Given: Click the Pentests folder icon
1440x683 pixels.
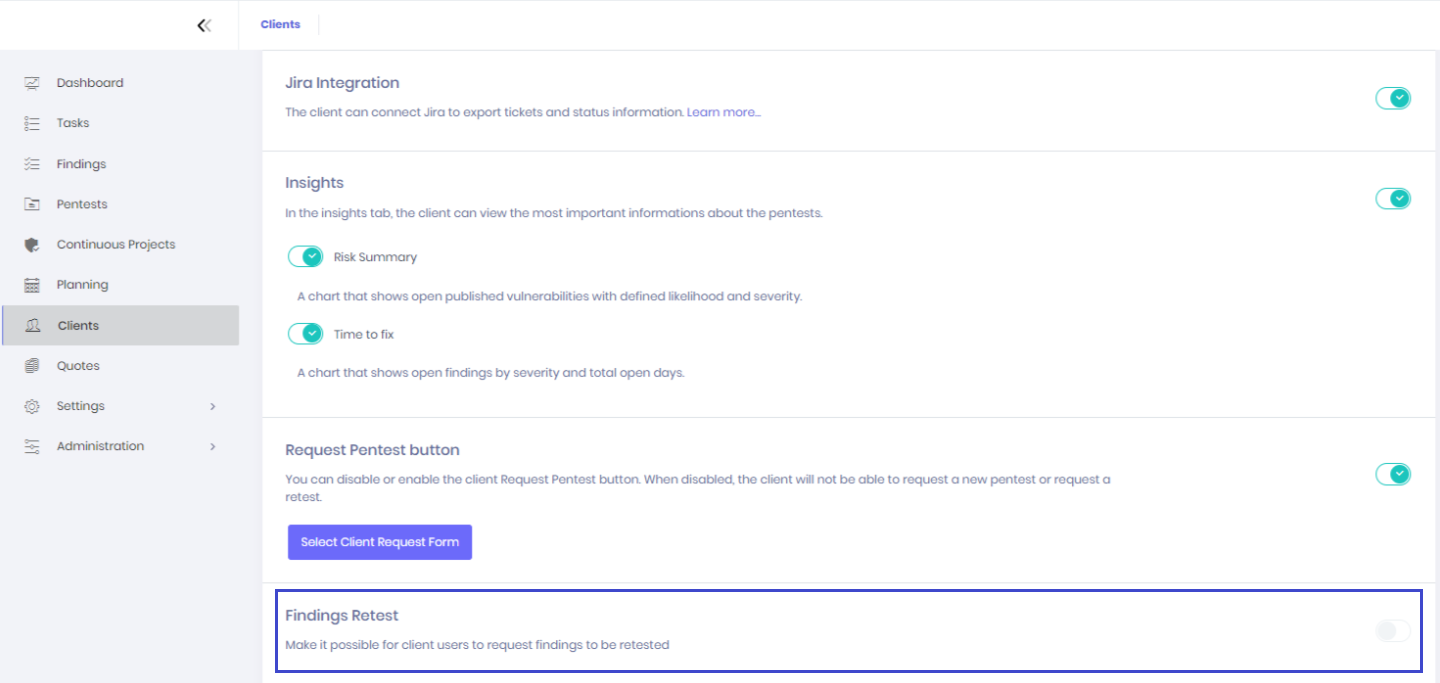Looking at the screenshot, I should [x=32, y=204].
